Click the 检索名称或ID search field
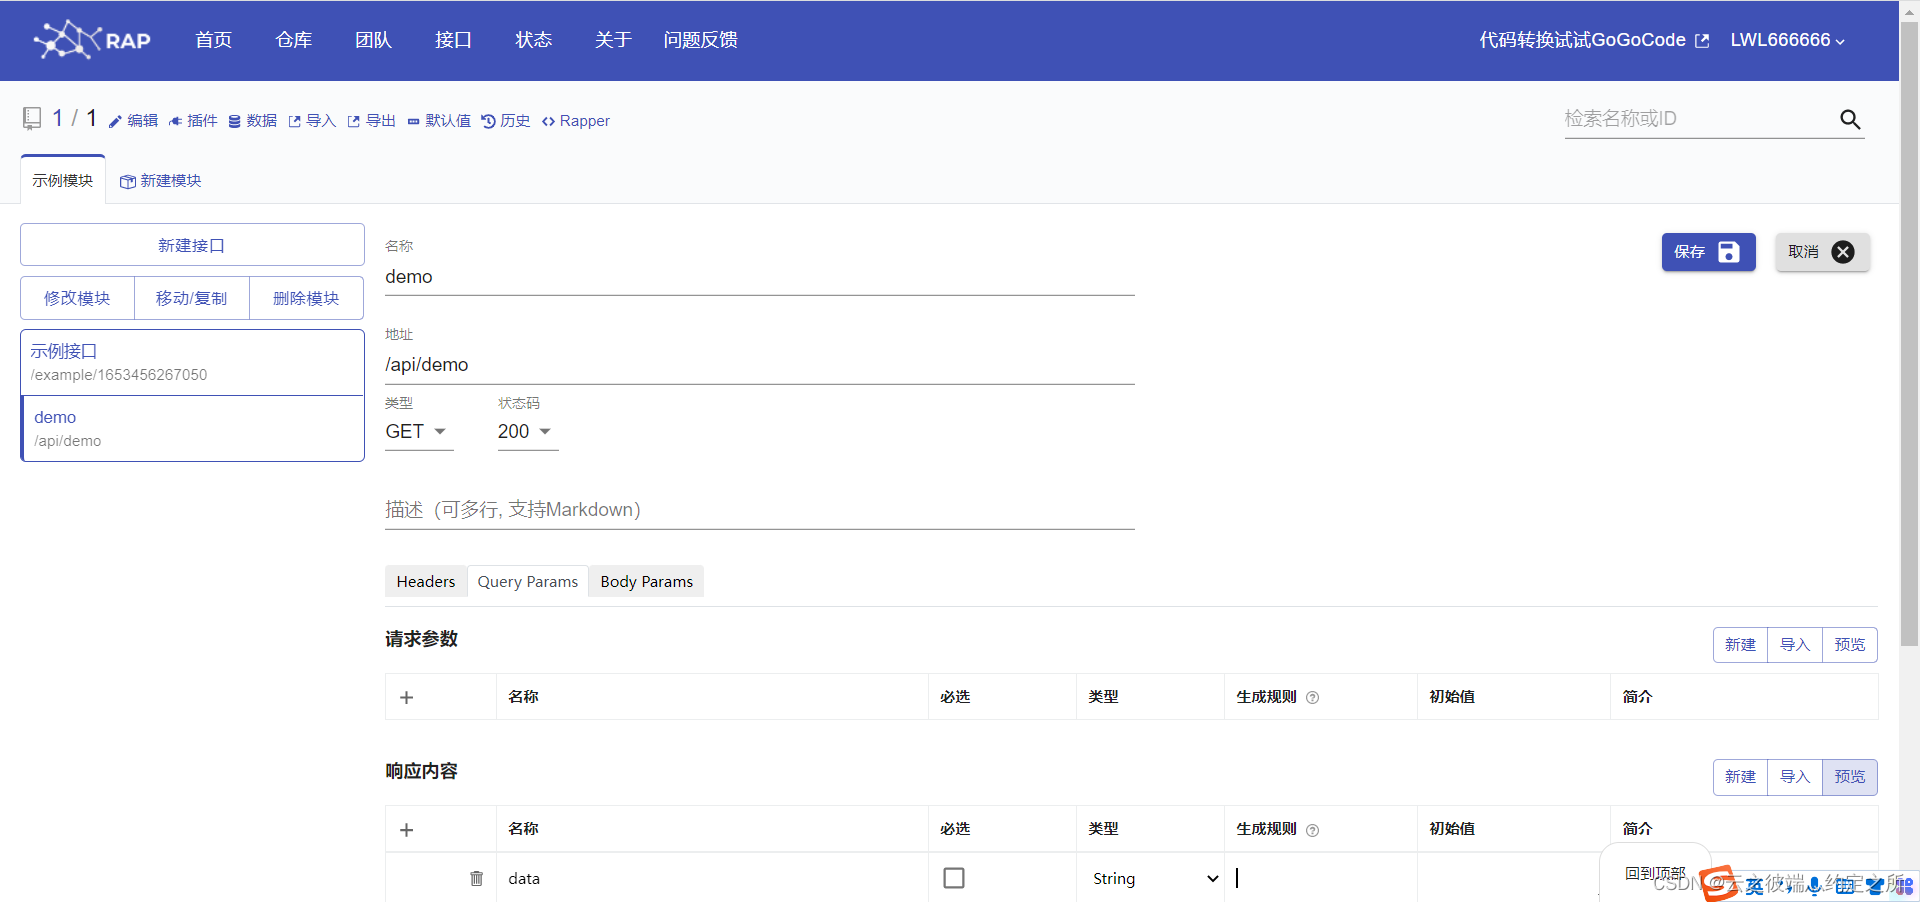This screenshot has width=1920, height=902. [1700, 119]
